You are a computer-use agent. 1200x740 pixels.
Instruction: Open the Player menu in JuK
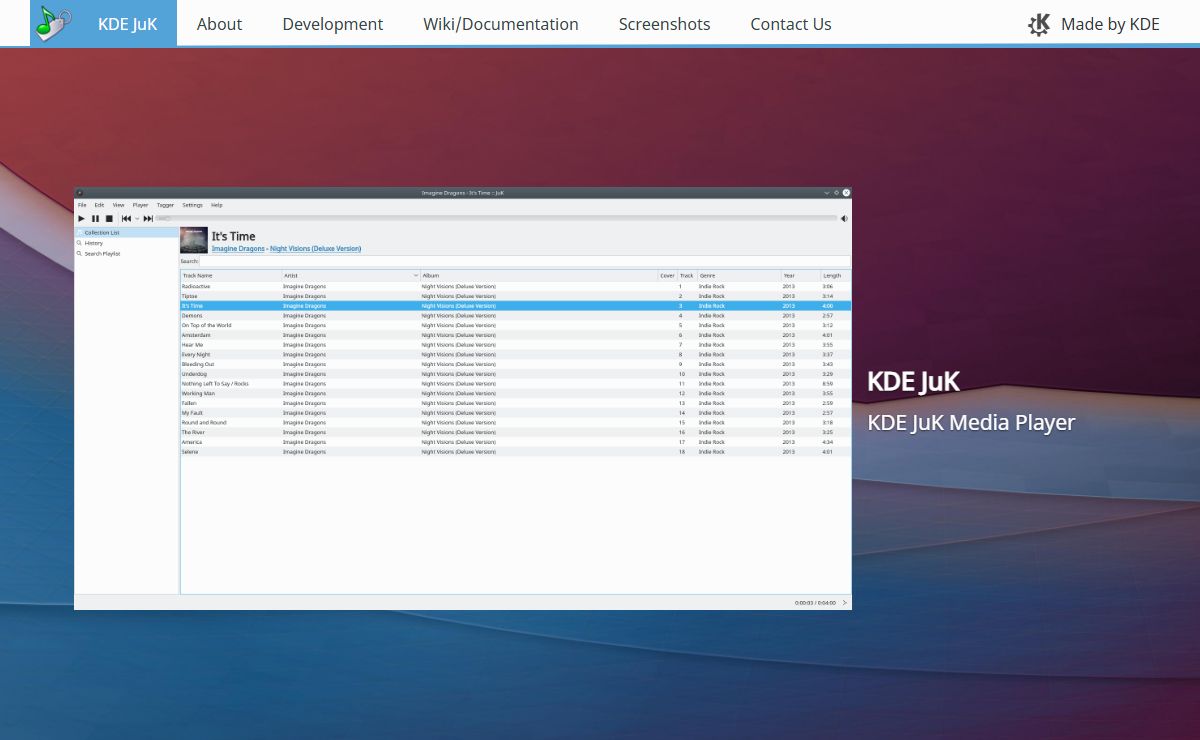pos(140,205)
